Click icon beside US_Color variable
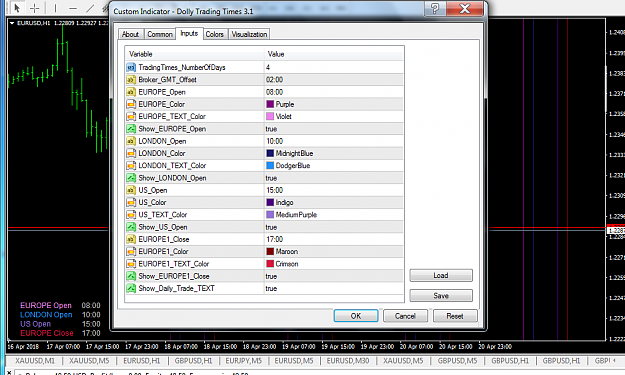This screenshot has height=375, width=625. 131,202
